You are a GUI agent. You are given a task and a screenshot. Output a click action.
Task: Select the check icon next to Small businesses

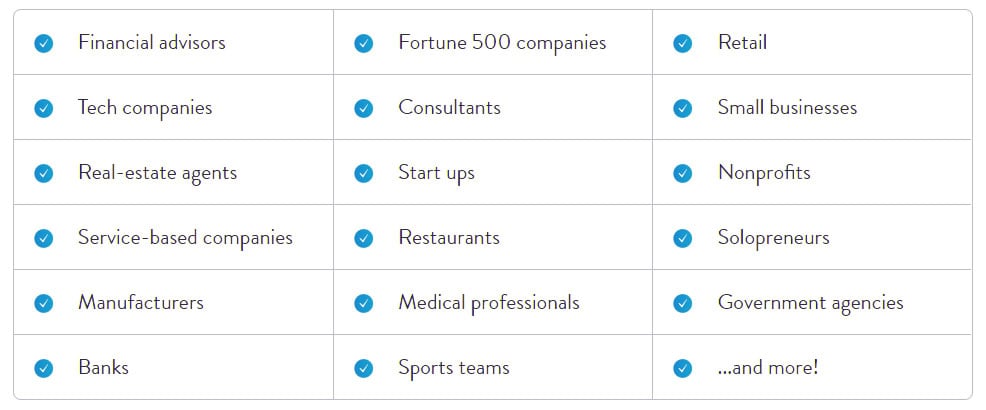click(x=683, y=108)
